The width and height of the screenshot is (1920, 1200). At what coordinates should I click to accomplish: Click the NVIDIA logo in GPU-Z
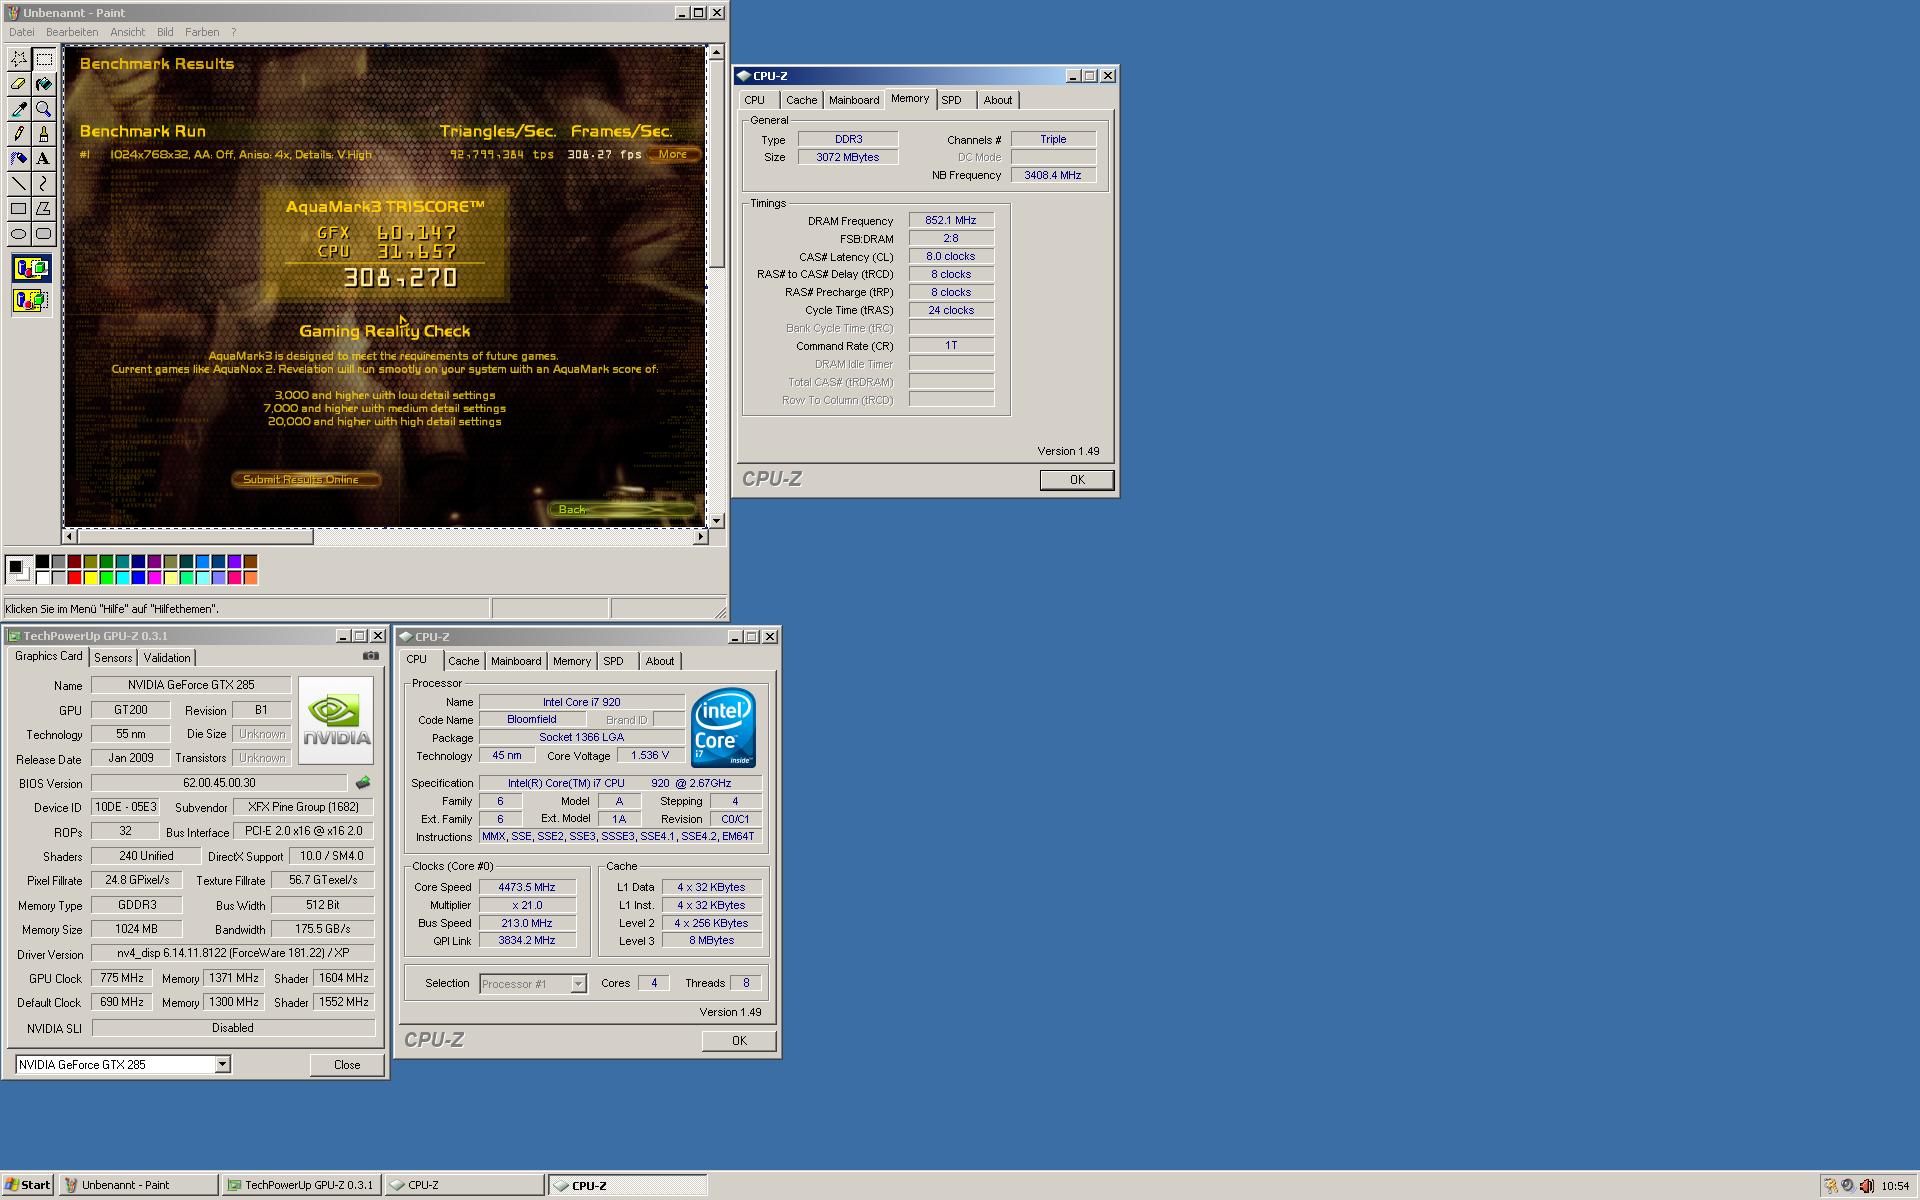point(336,720)
